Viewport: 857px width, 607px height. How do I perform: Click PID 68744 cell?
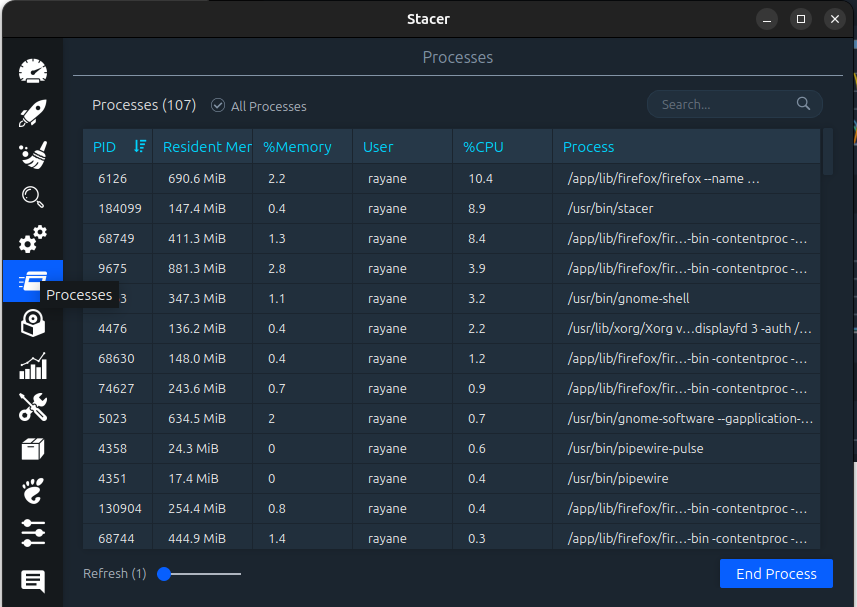click(x=116, y=539)
